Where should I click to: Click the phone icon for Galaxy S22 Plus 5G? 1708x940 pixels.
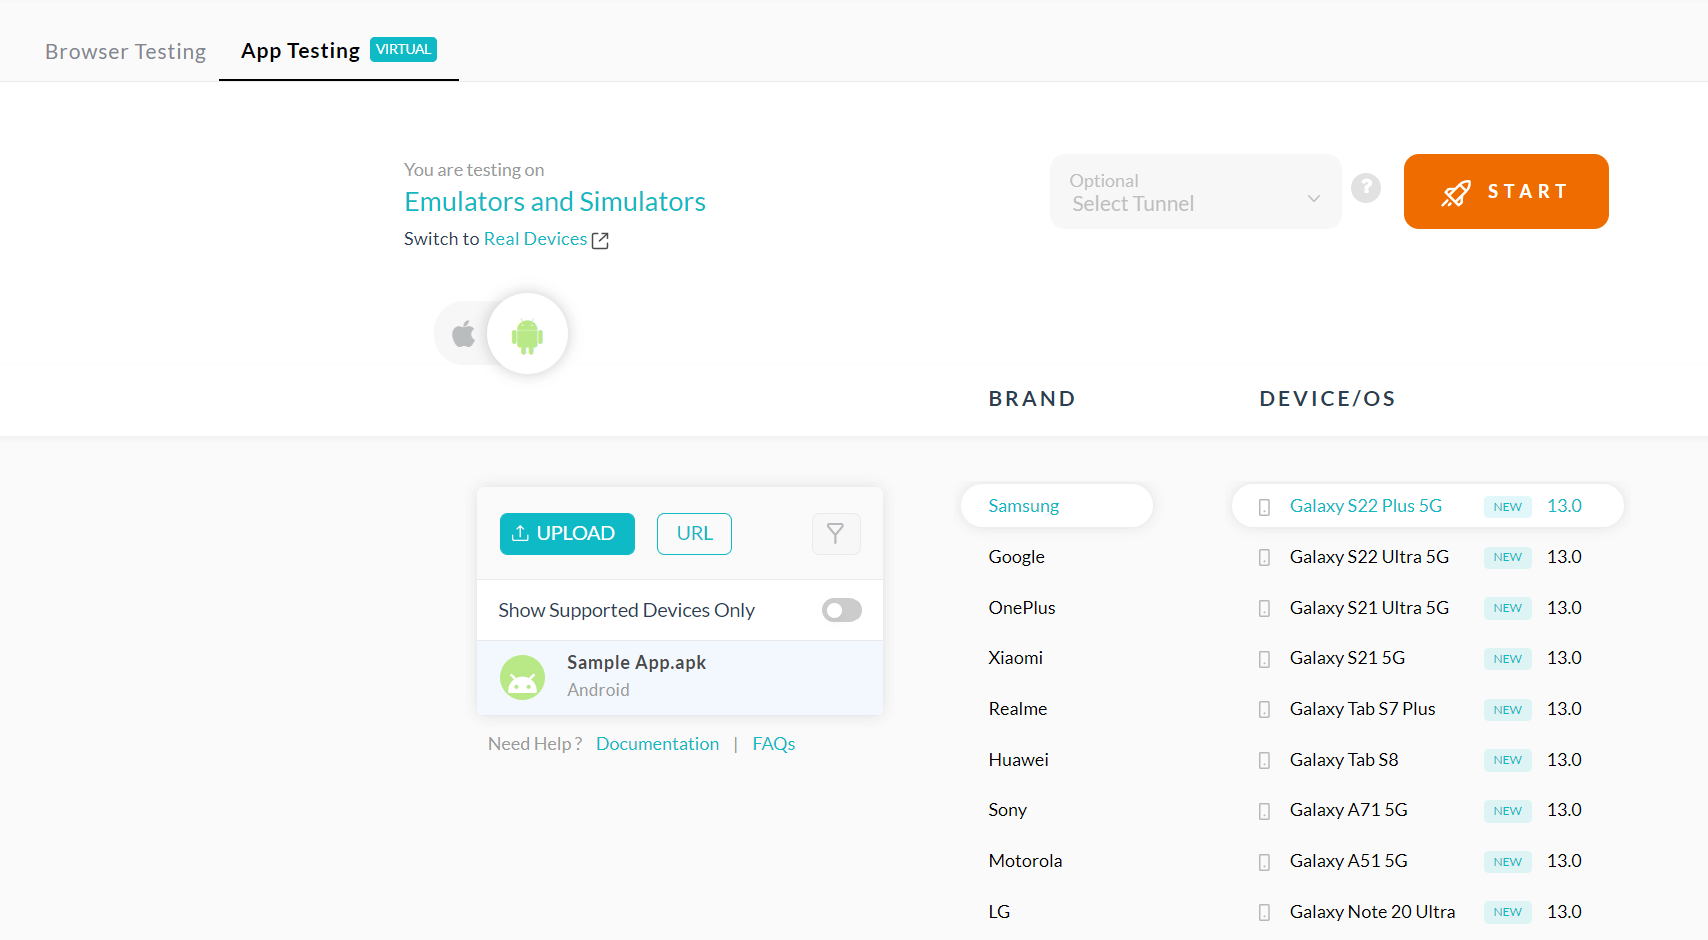pyautogui.click(x=1264, y=507)
